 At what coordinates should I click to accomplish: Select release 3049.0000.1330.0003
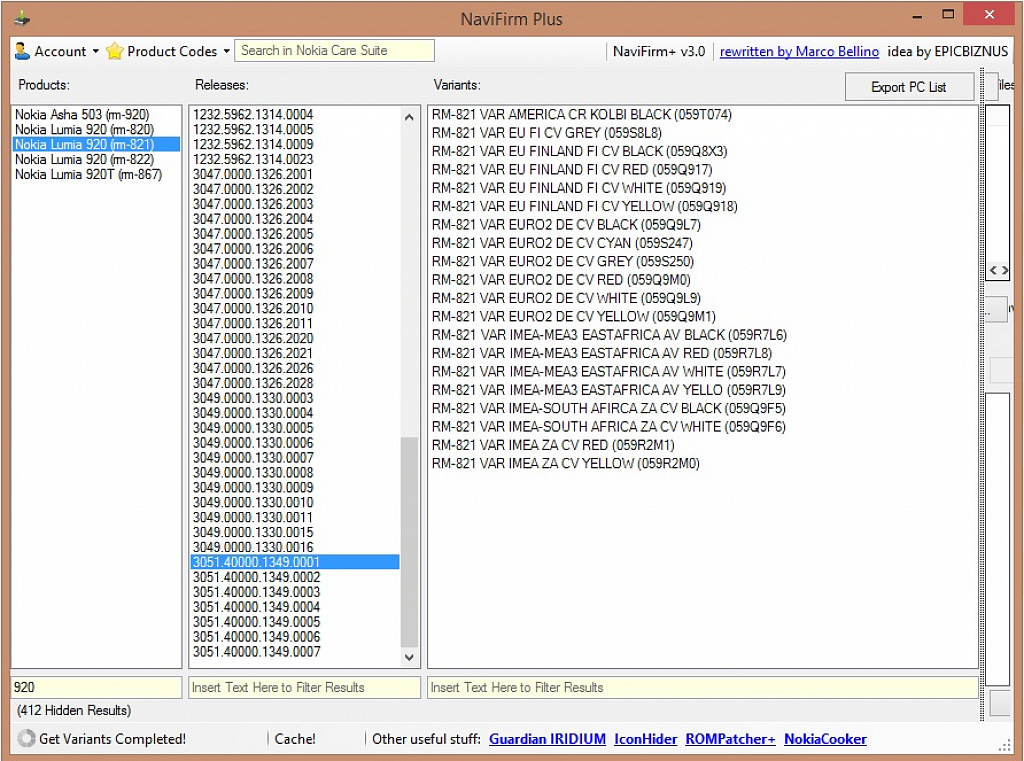click(x=295, y=398)
